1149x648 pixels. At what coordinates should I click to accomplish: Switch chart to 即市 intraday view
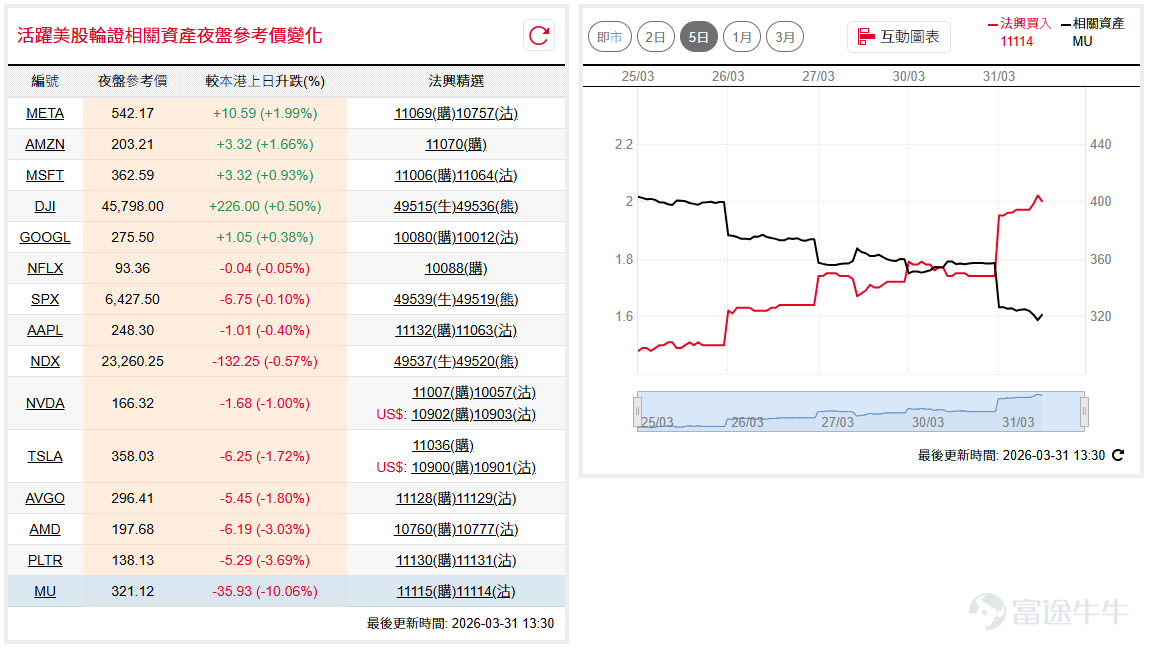click(610, 37)
